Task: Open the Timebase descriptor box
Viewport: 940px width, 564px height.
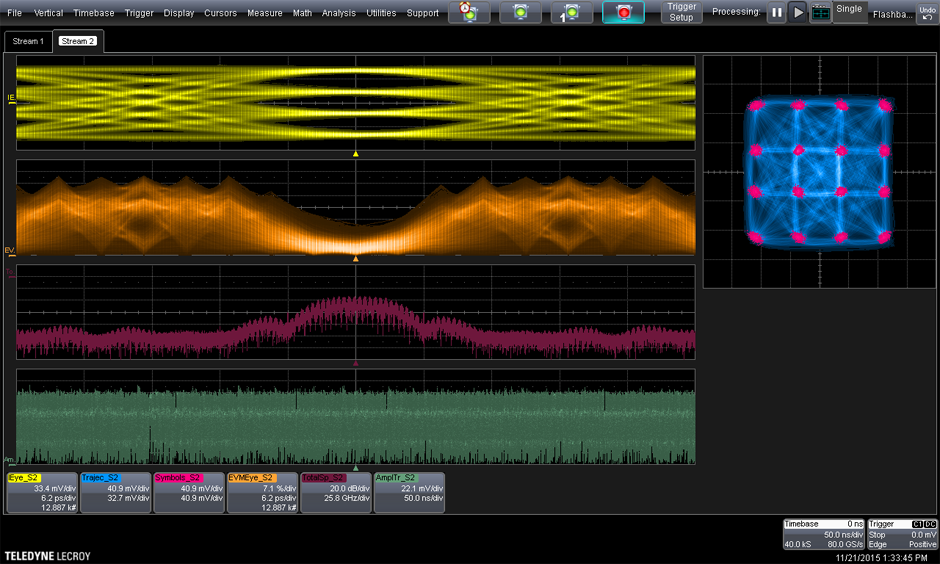Action: tap(824, 534)
